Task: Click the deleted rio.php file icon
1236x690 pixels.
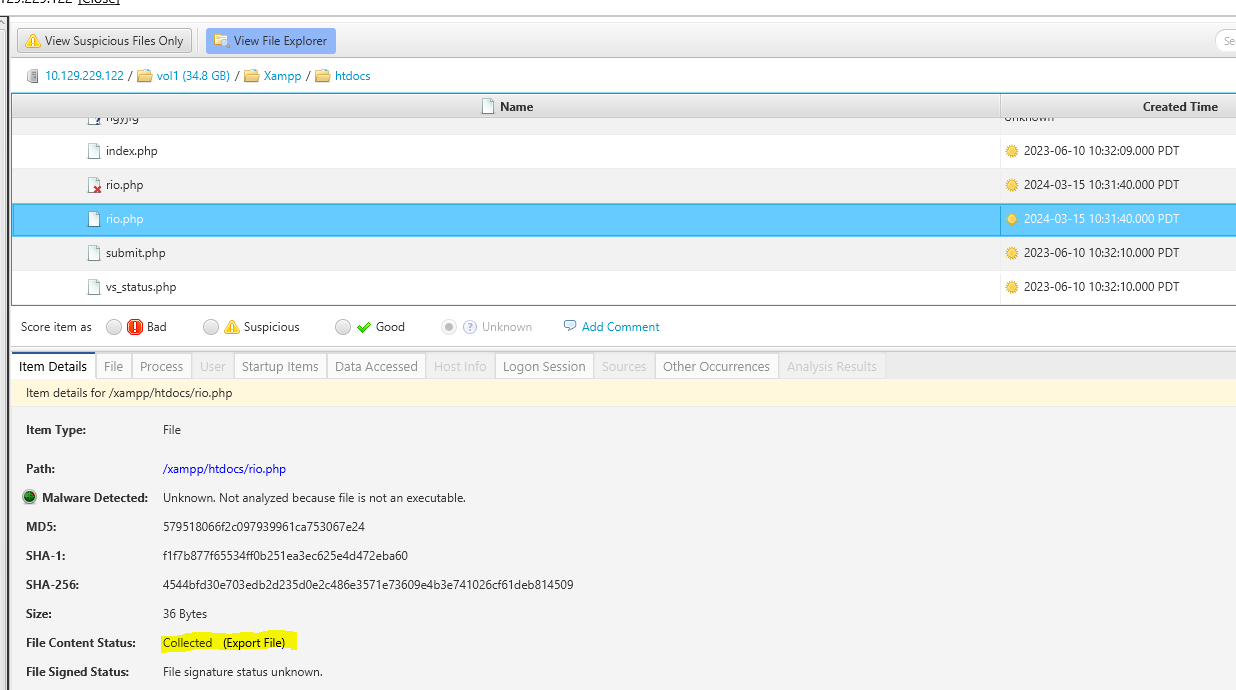Action: (94, 185)
